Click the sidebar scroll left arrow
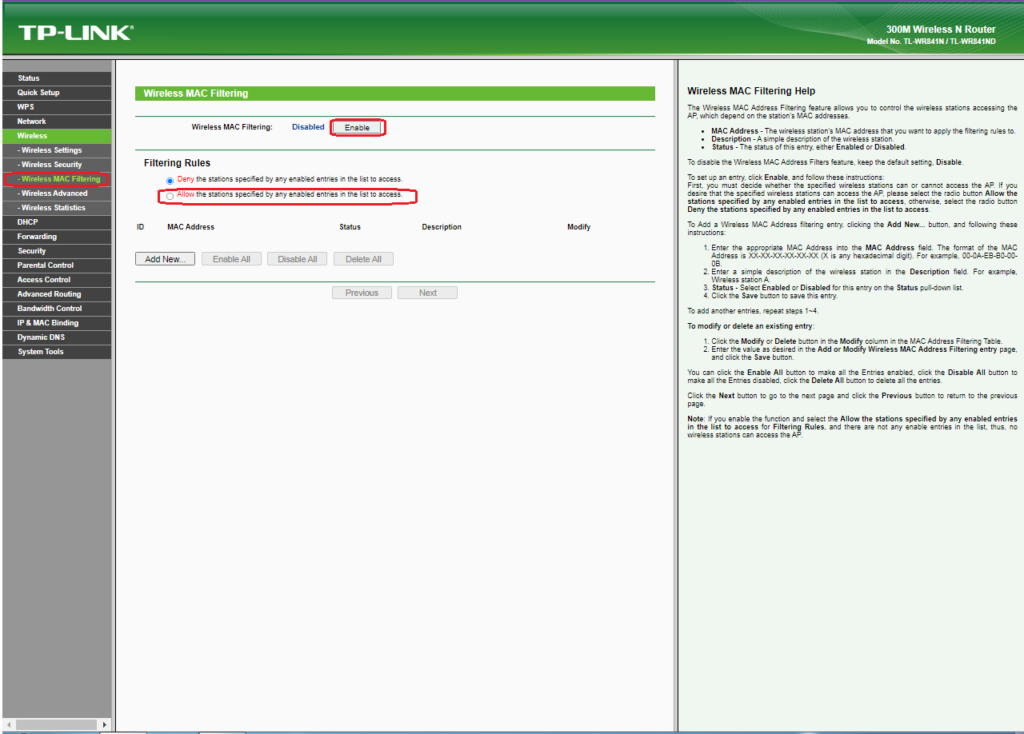This screenshot has height=734, width=1024. [8, 725]
